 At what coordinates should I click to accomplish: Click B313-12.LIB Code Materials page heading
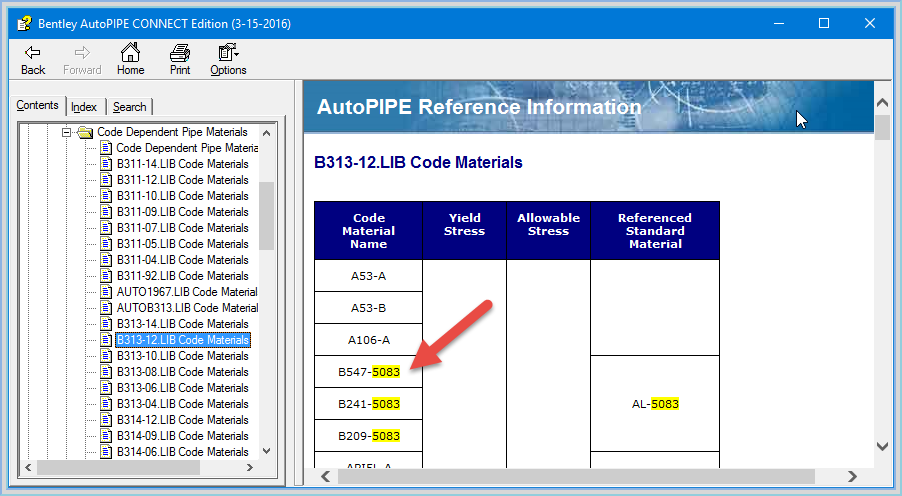(418, 162)
